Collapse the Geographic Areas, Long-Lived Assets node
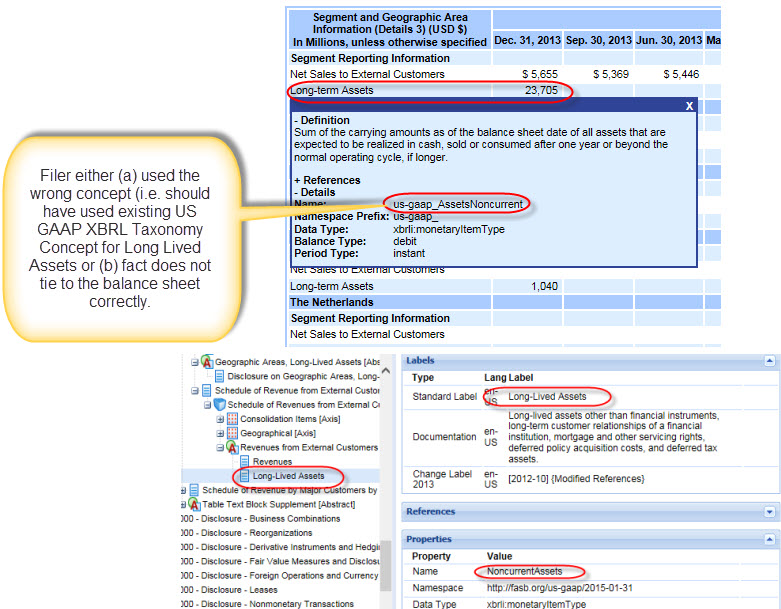781x609 pixels. tap(195, 362)
